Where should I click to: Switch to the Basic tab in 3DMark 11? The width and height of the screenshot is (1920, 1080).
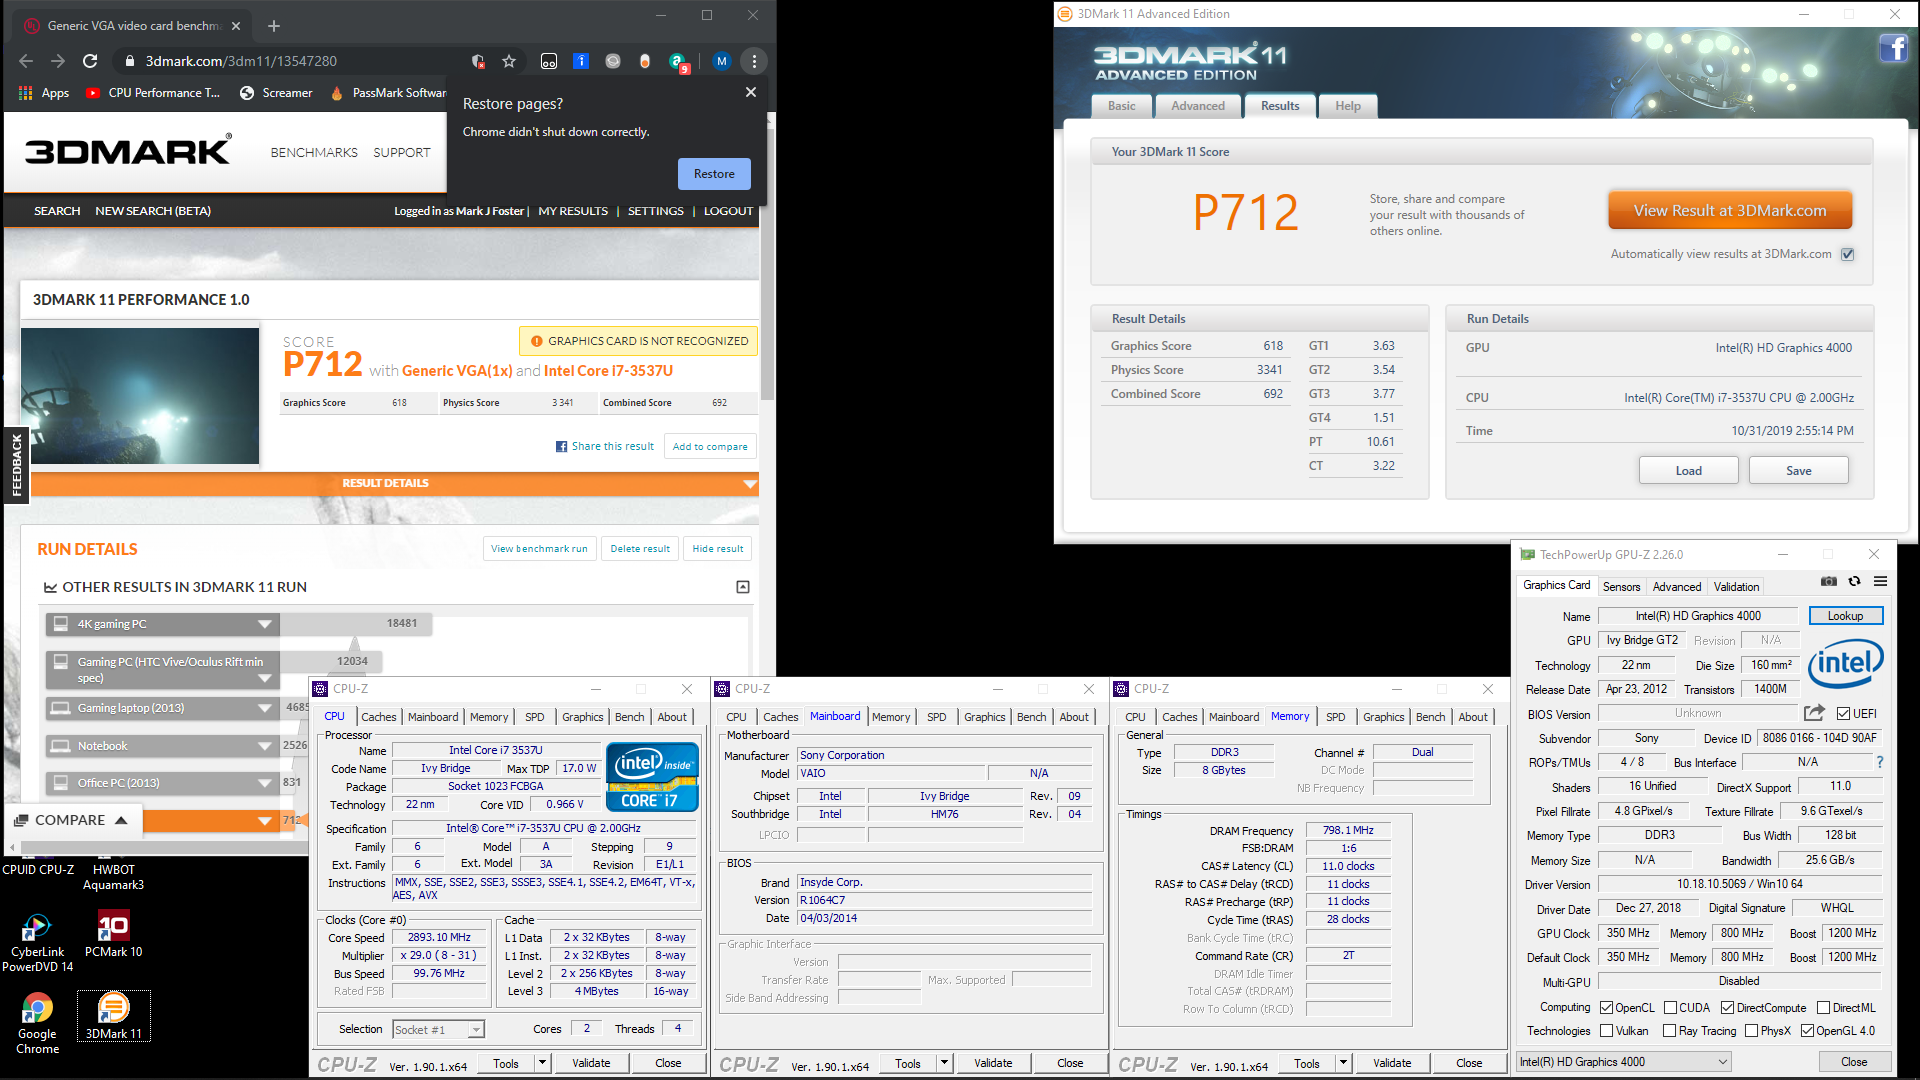tap(1122, 106)
